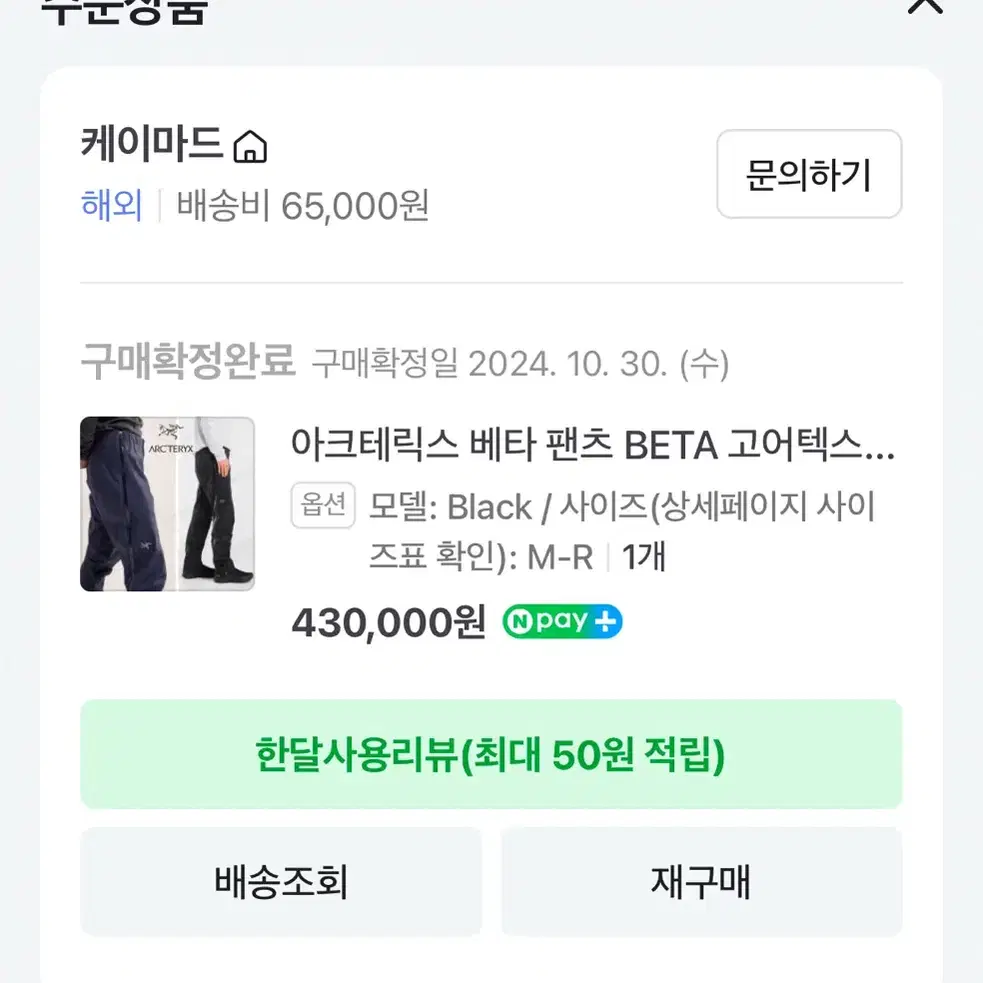Viewport: 983px width, 983px height.
Task: Close the order details panel with X
Action: 925,5
